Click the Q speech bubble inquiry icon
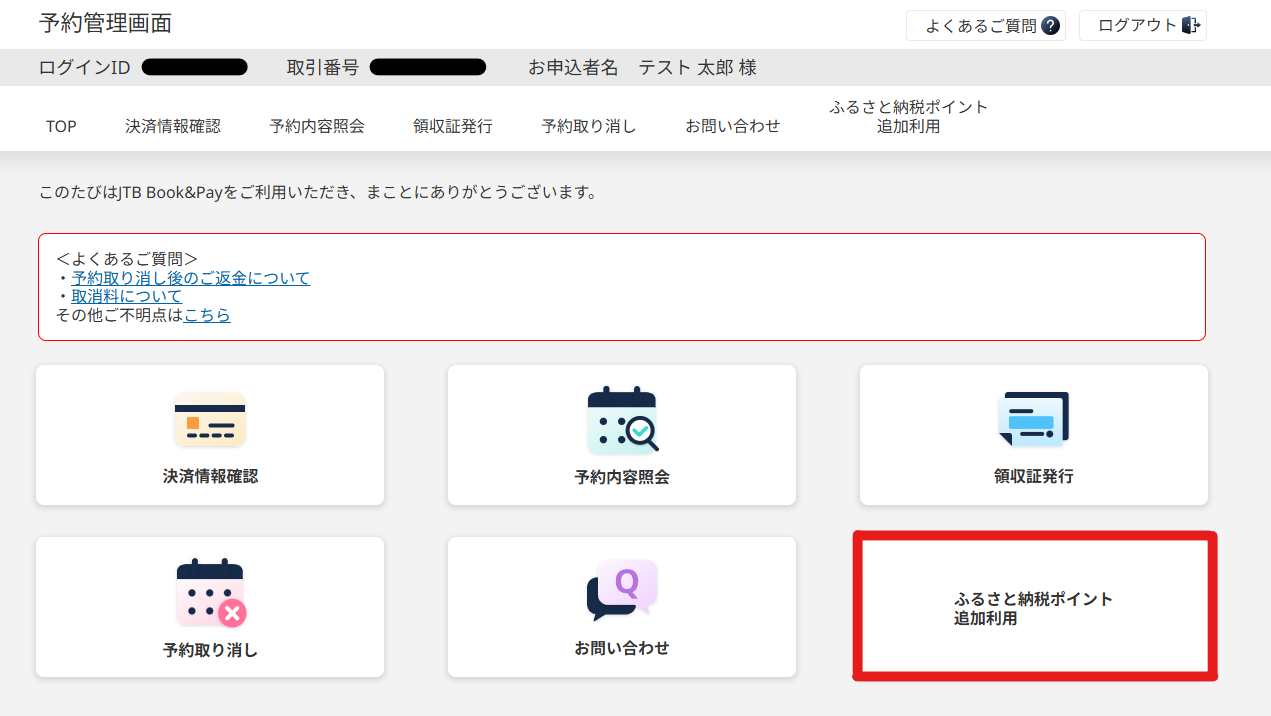 (622, 591)
